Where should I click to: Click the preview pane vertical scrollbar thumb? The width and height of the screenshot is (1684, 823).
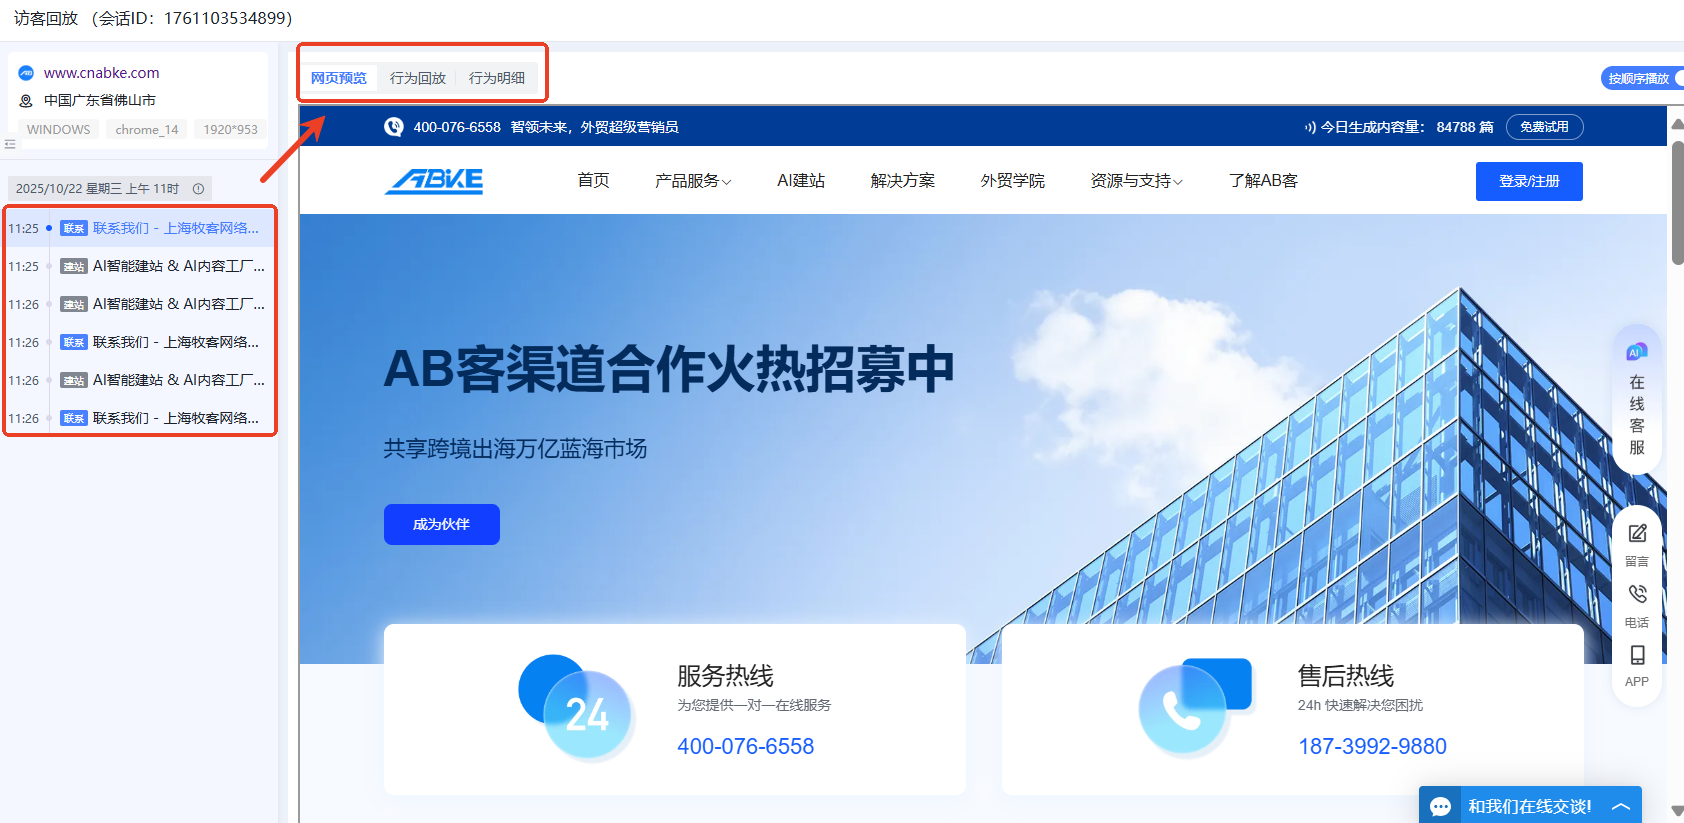[1677, 203]
